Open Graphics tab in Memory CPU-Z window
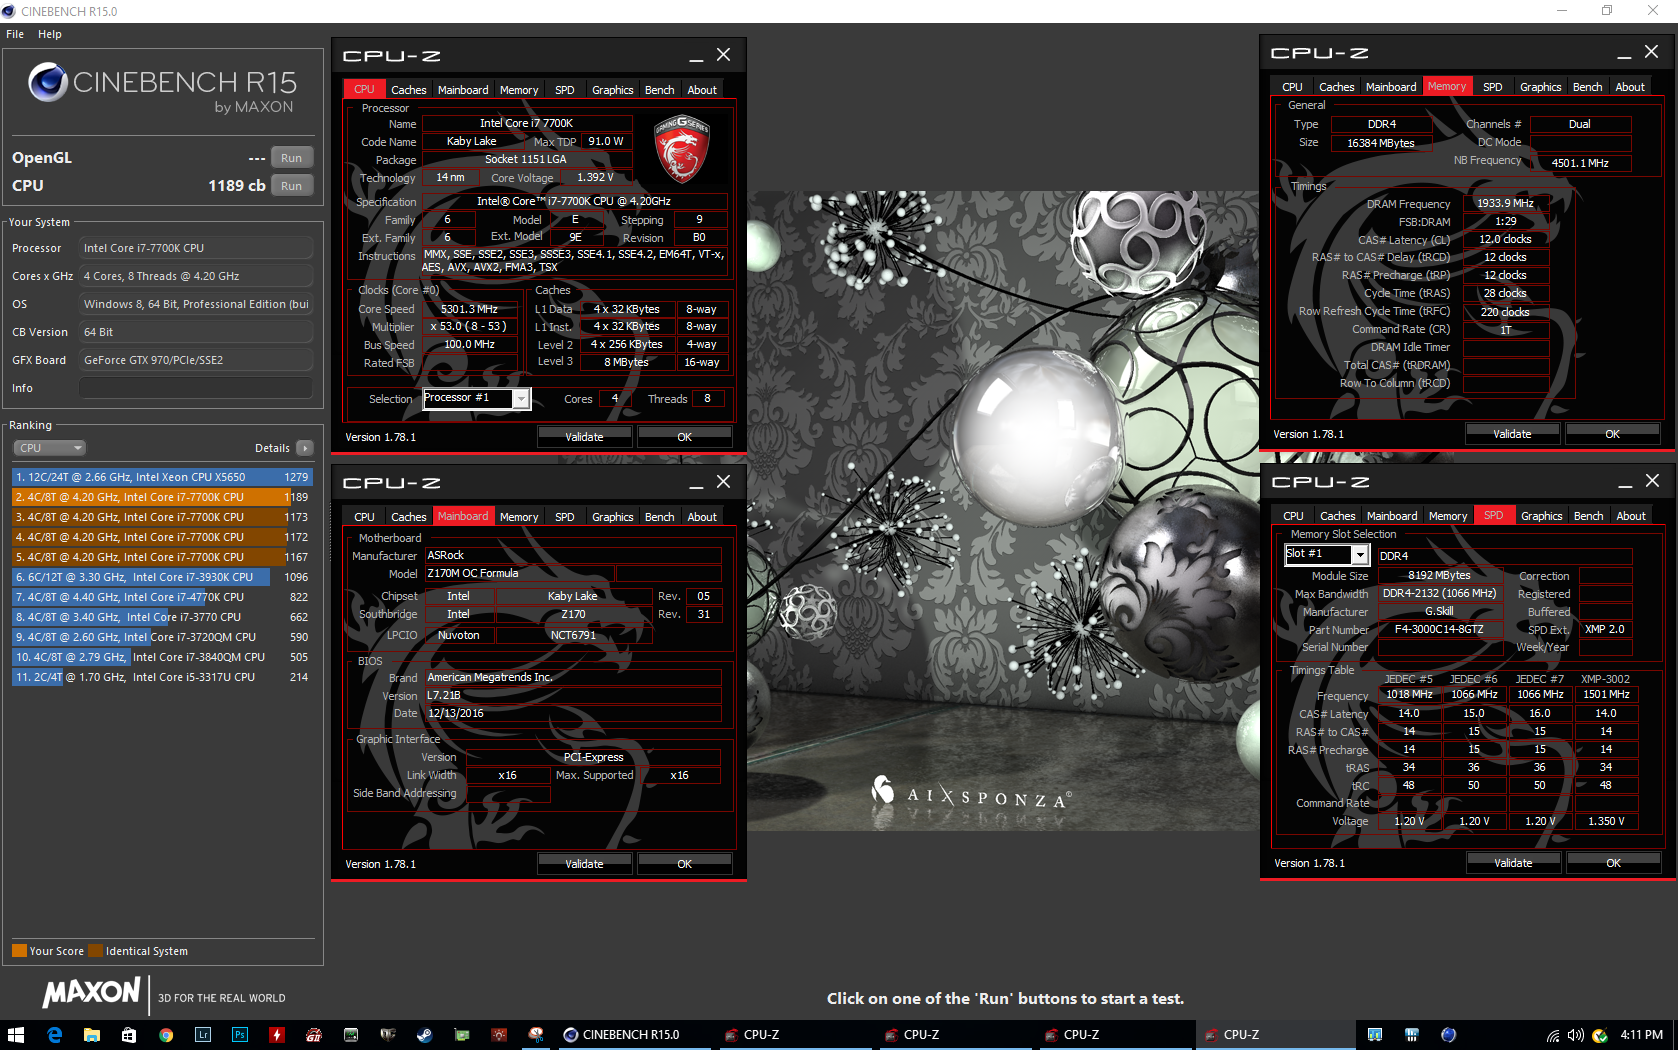This screenshot has width=1678, height=1050. (1540, 87)
